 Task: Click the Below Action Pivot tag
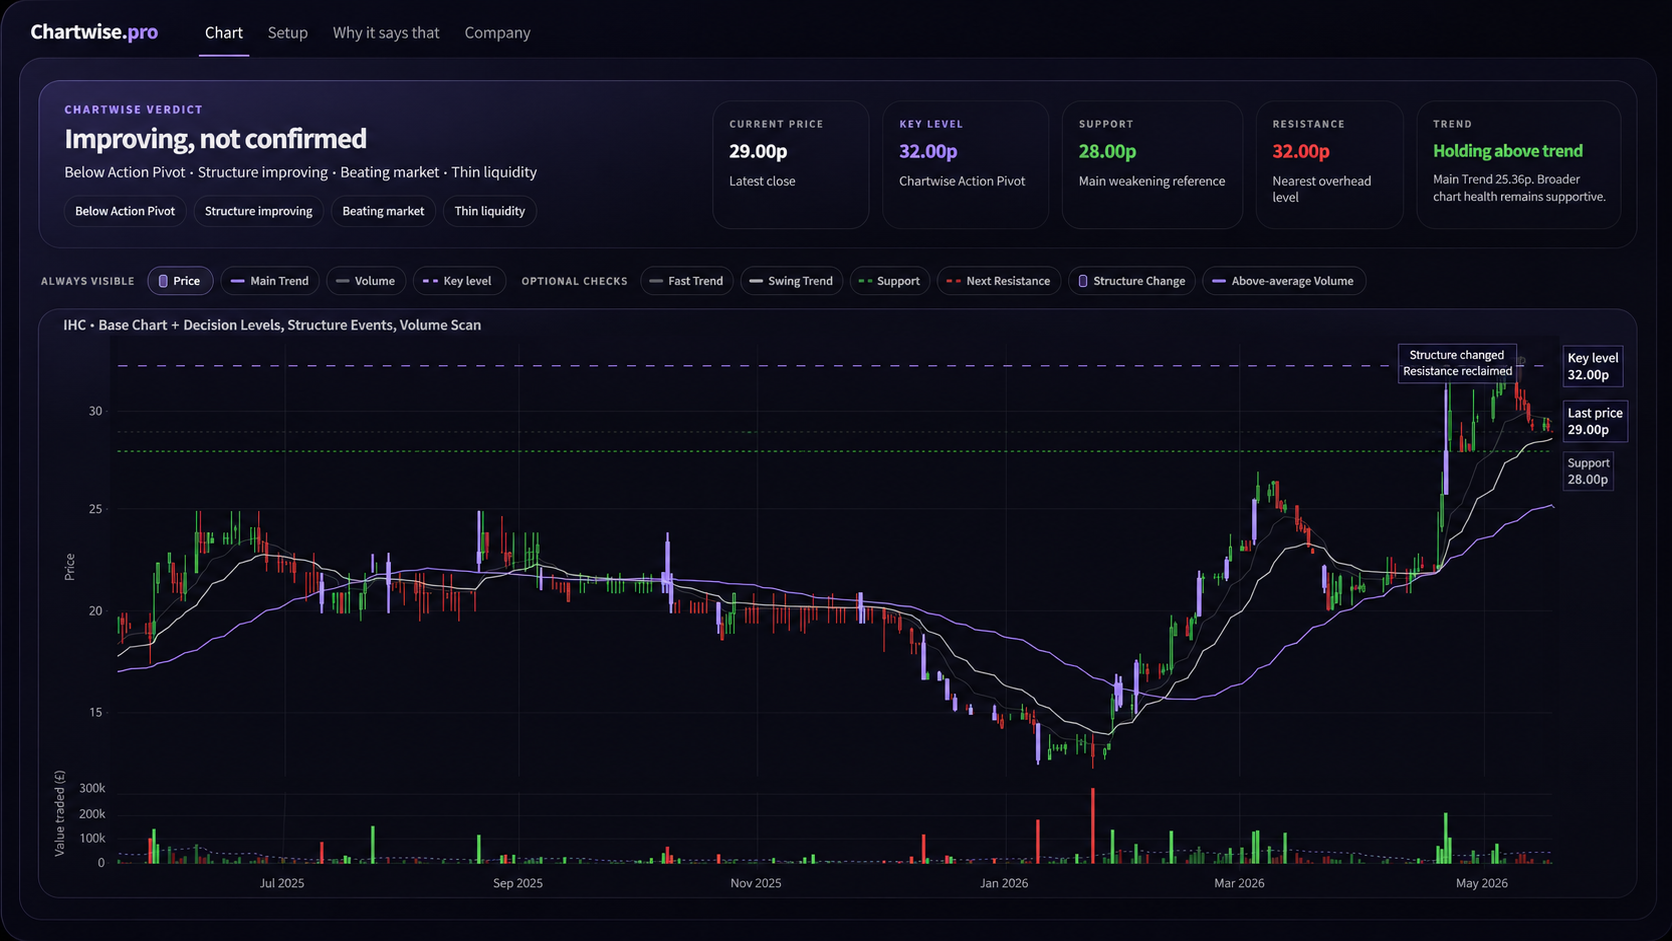(x=125, y=211)
